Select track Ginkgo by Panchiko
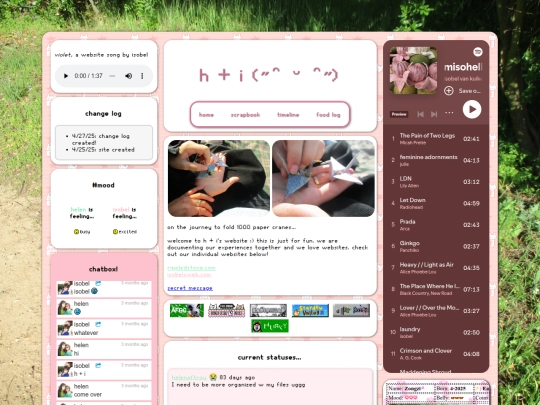 (436, 246)
